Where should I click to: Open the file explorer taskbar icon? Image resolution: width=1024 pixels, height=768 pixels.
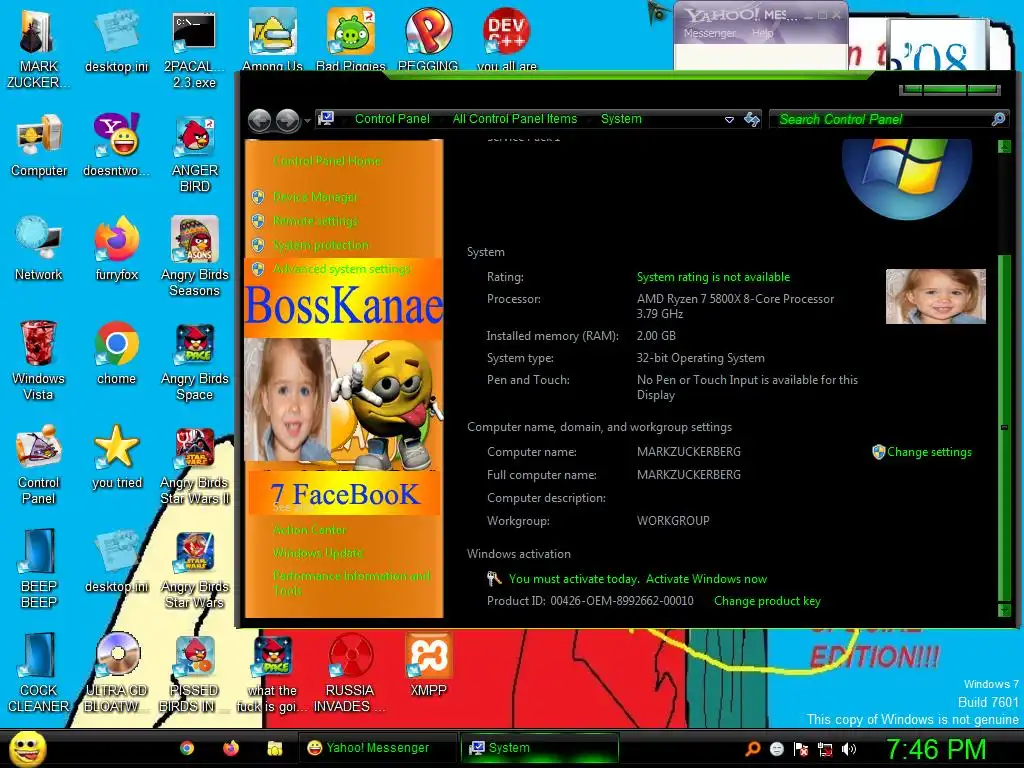(x=275, y=748)
